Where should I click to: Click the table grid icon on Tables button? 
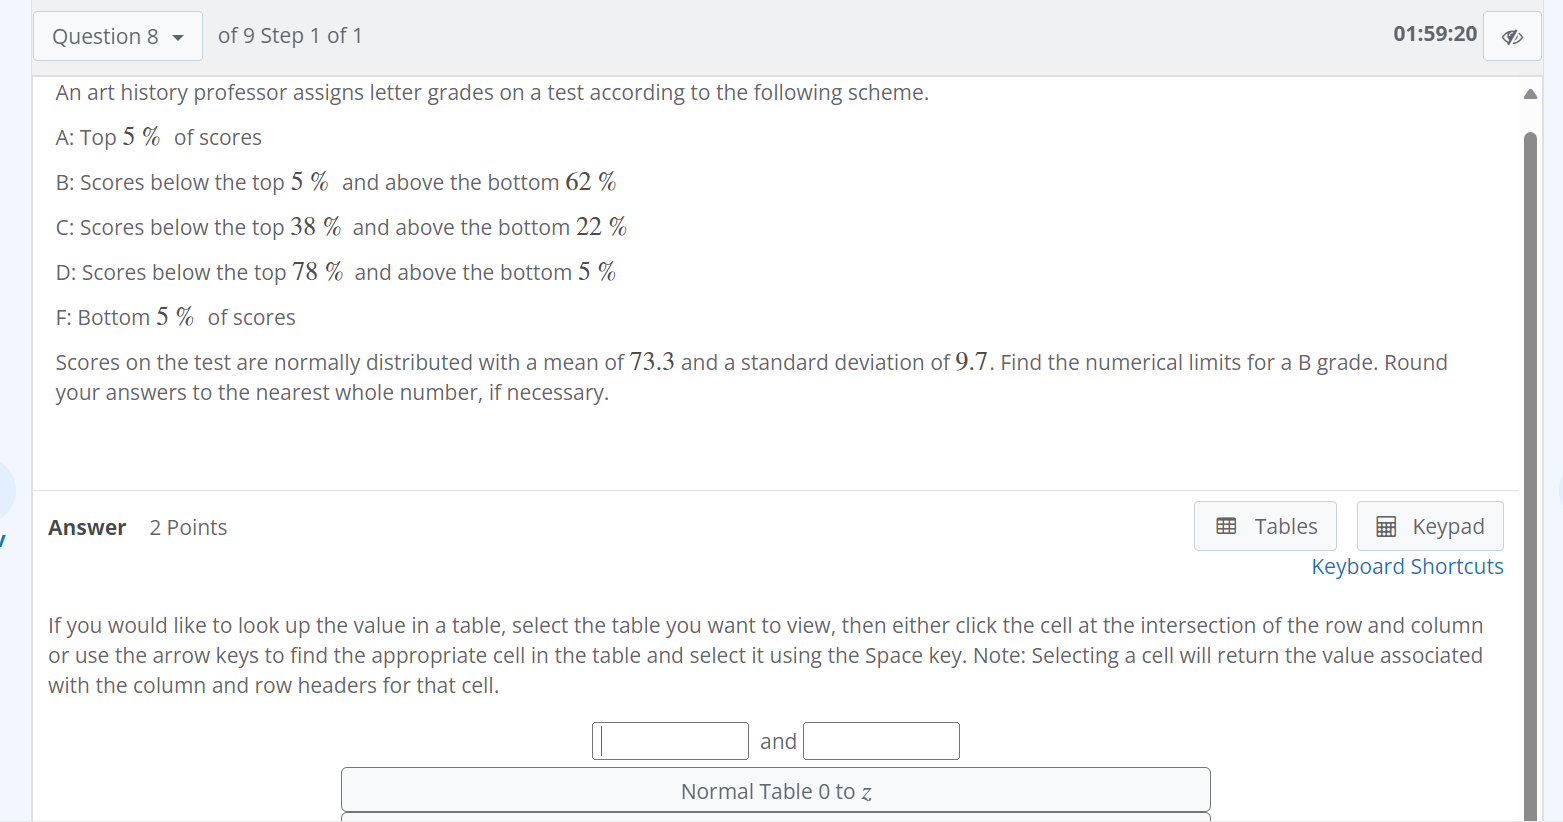(x=1227, y=525)
